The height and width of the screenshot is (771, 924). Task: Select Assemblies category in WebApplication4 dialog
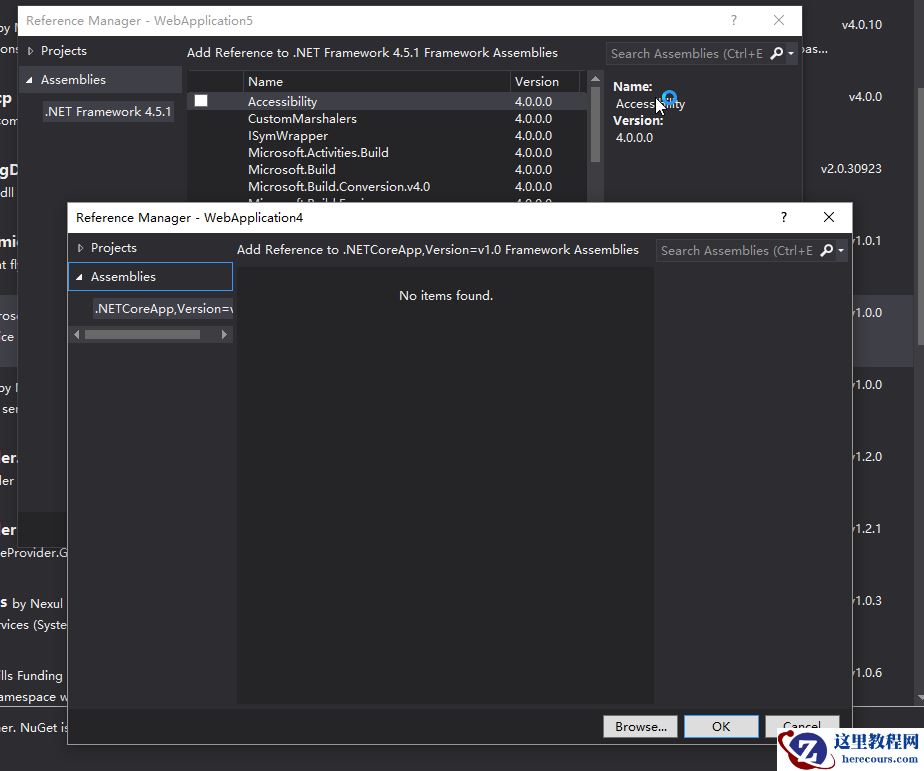(x=151, y=276)
